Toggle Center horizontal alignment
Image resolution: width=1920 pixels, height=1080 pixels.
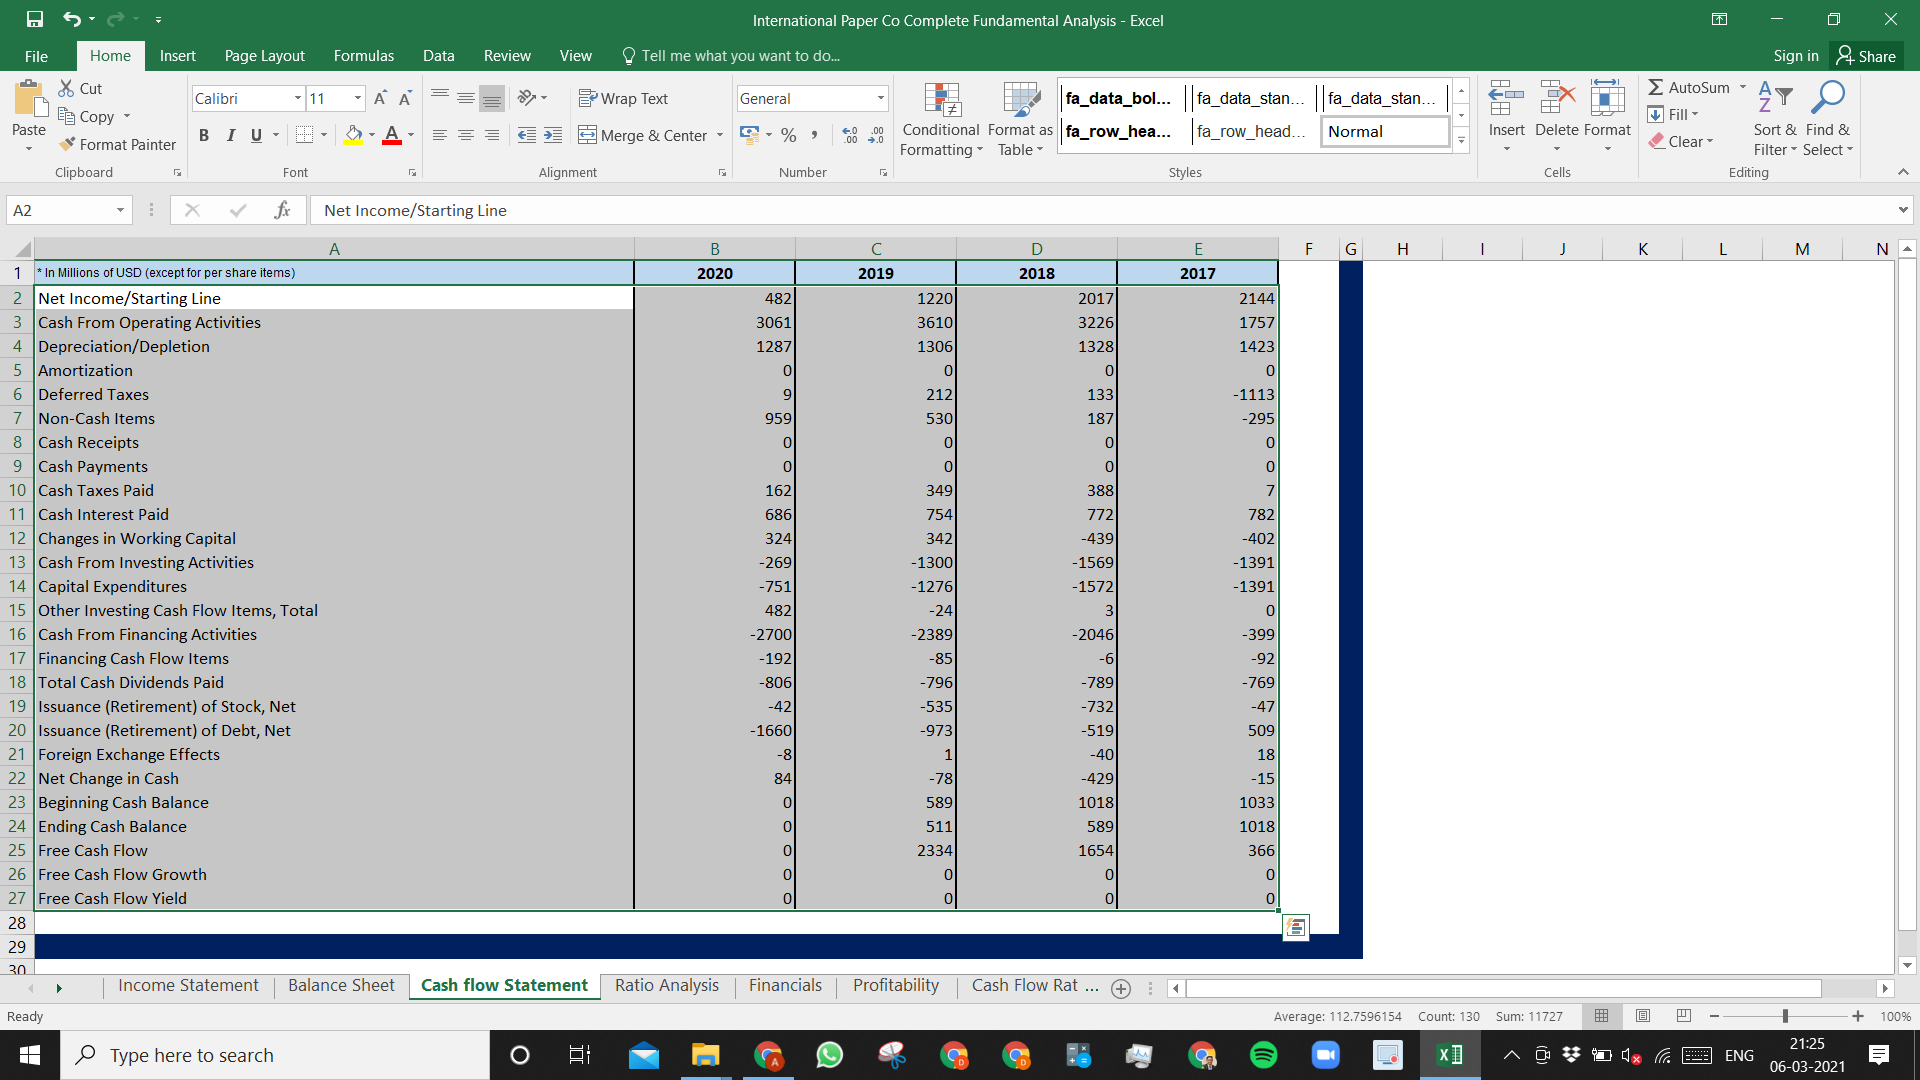(465, 135)
